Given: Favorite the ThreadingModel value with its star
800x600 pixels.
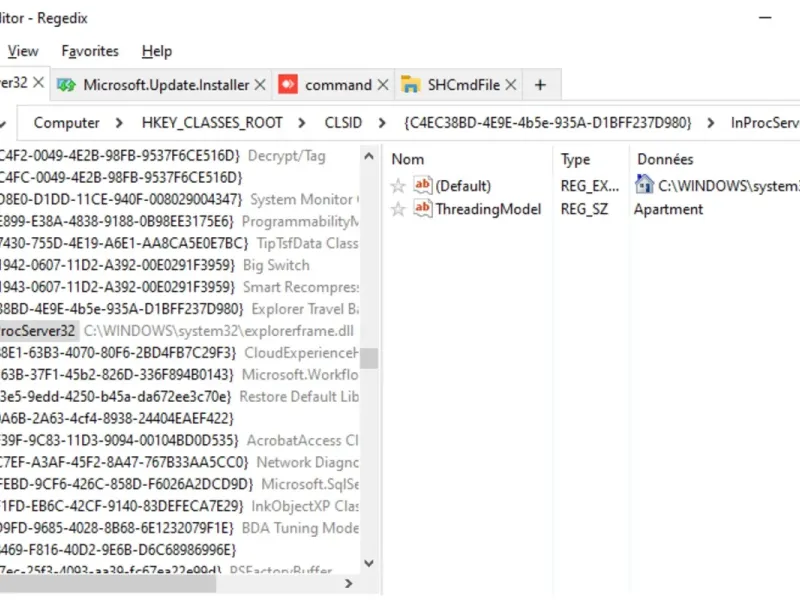Looking at the screenshot, I should click(x=398, y=209).
